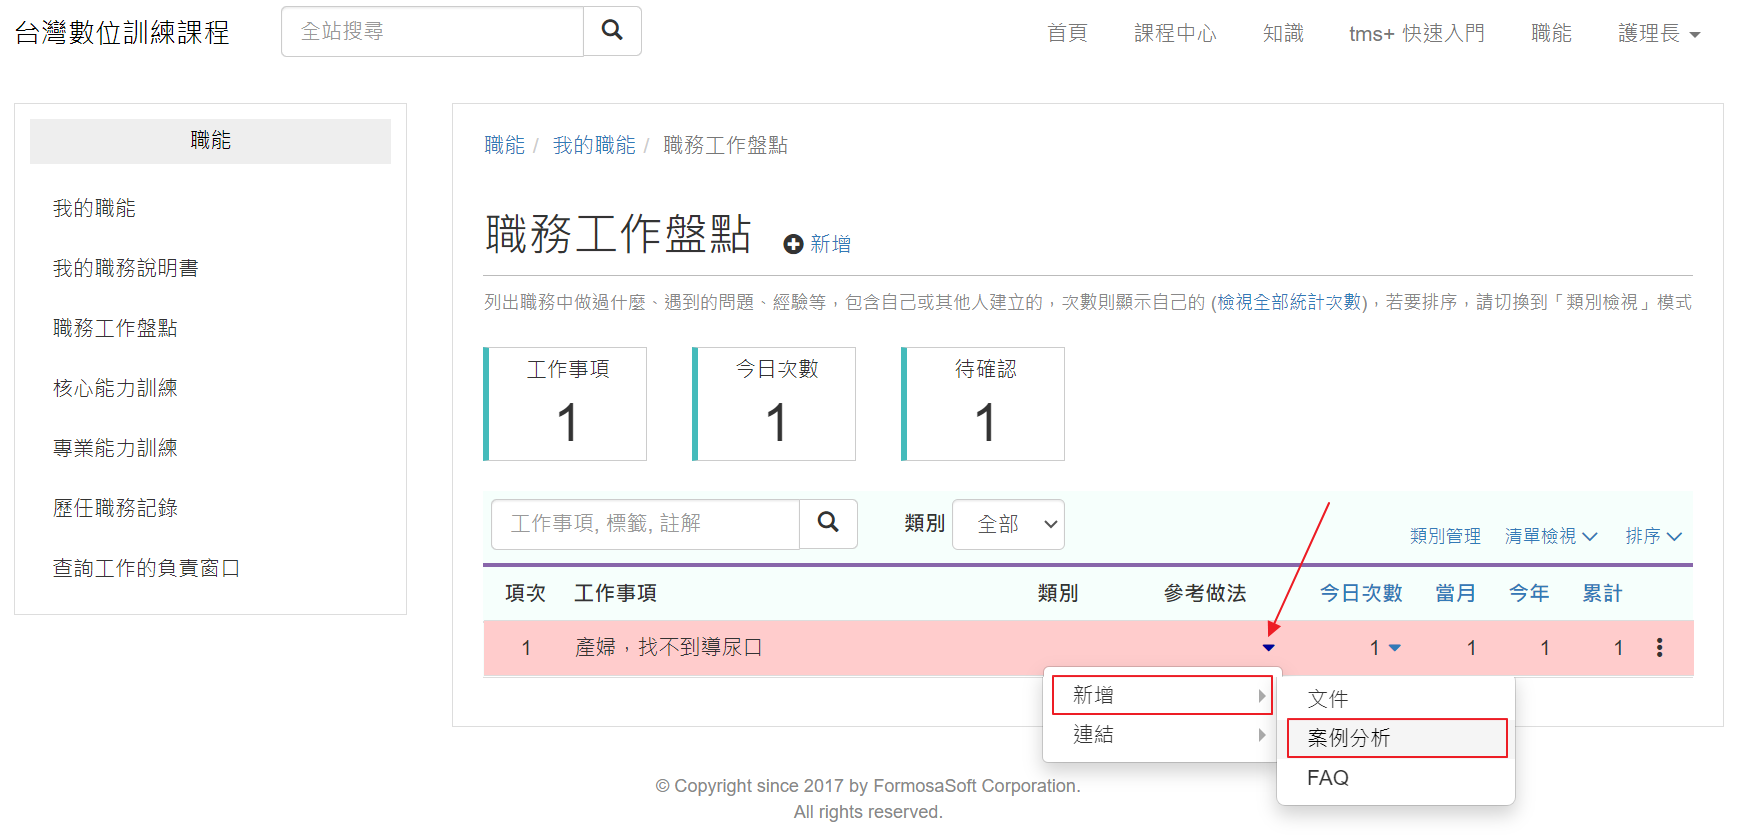Viewport: 1743px width, 839px height.
Task: Sort by the 今日次數 column header
Action: point(1361,593)
